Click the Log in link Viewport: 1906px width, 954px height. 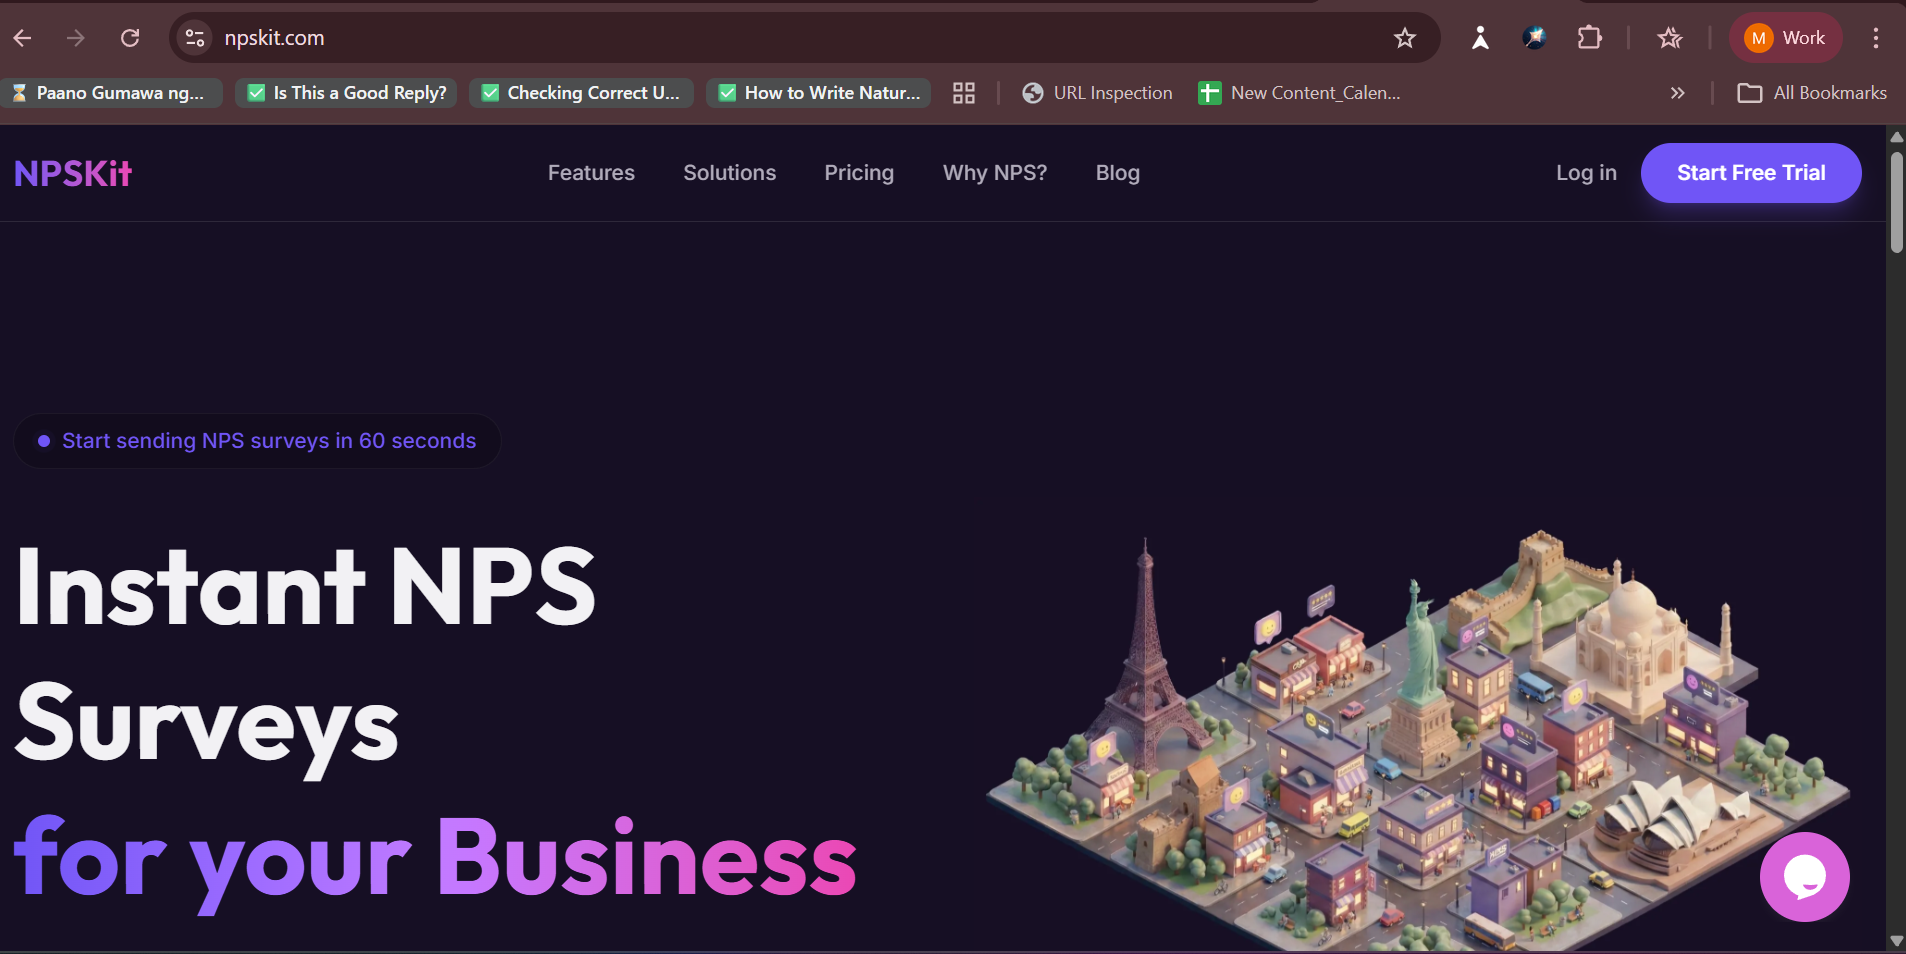point(1586,173)
